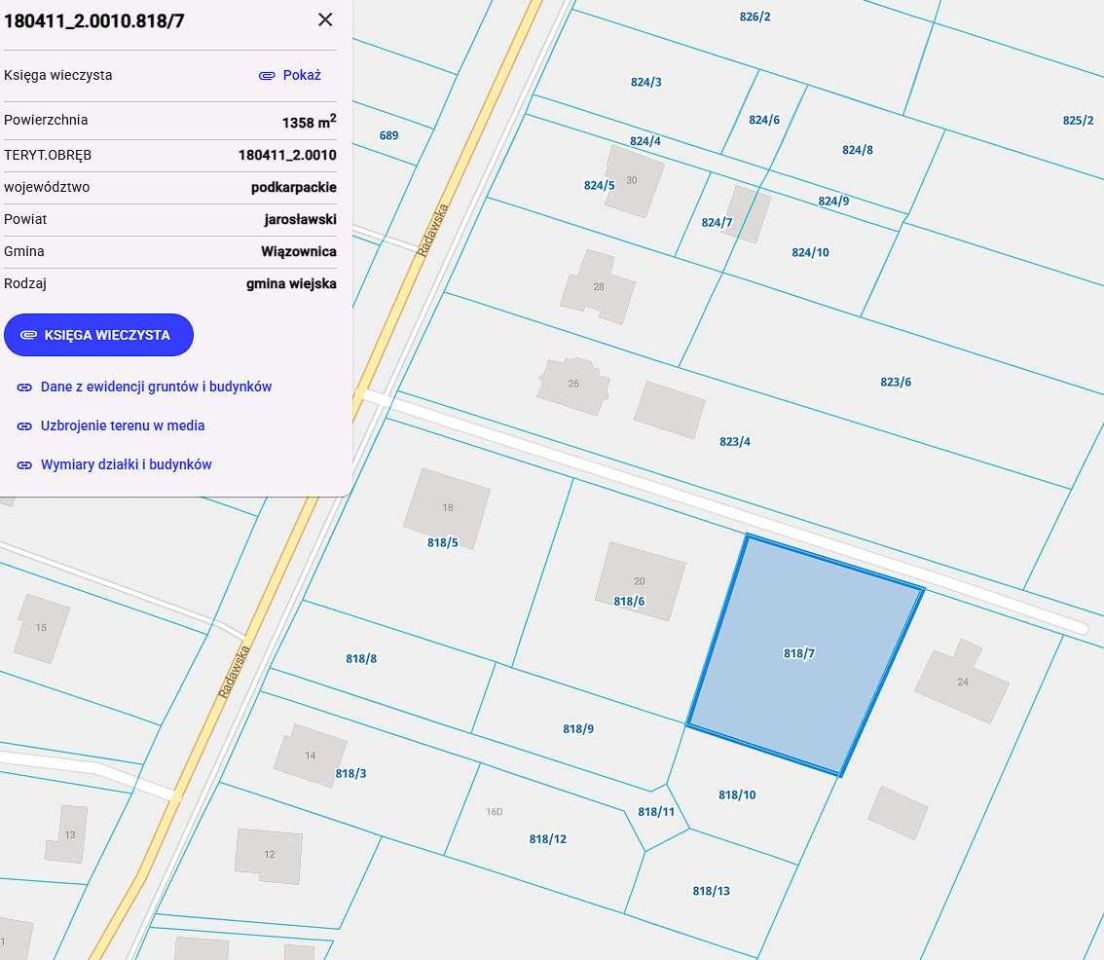Click parcel label 826/2
The height and width of the screenshot is (960, 1104).
point(755,17)
